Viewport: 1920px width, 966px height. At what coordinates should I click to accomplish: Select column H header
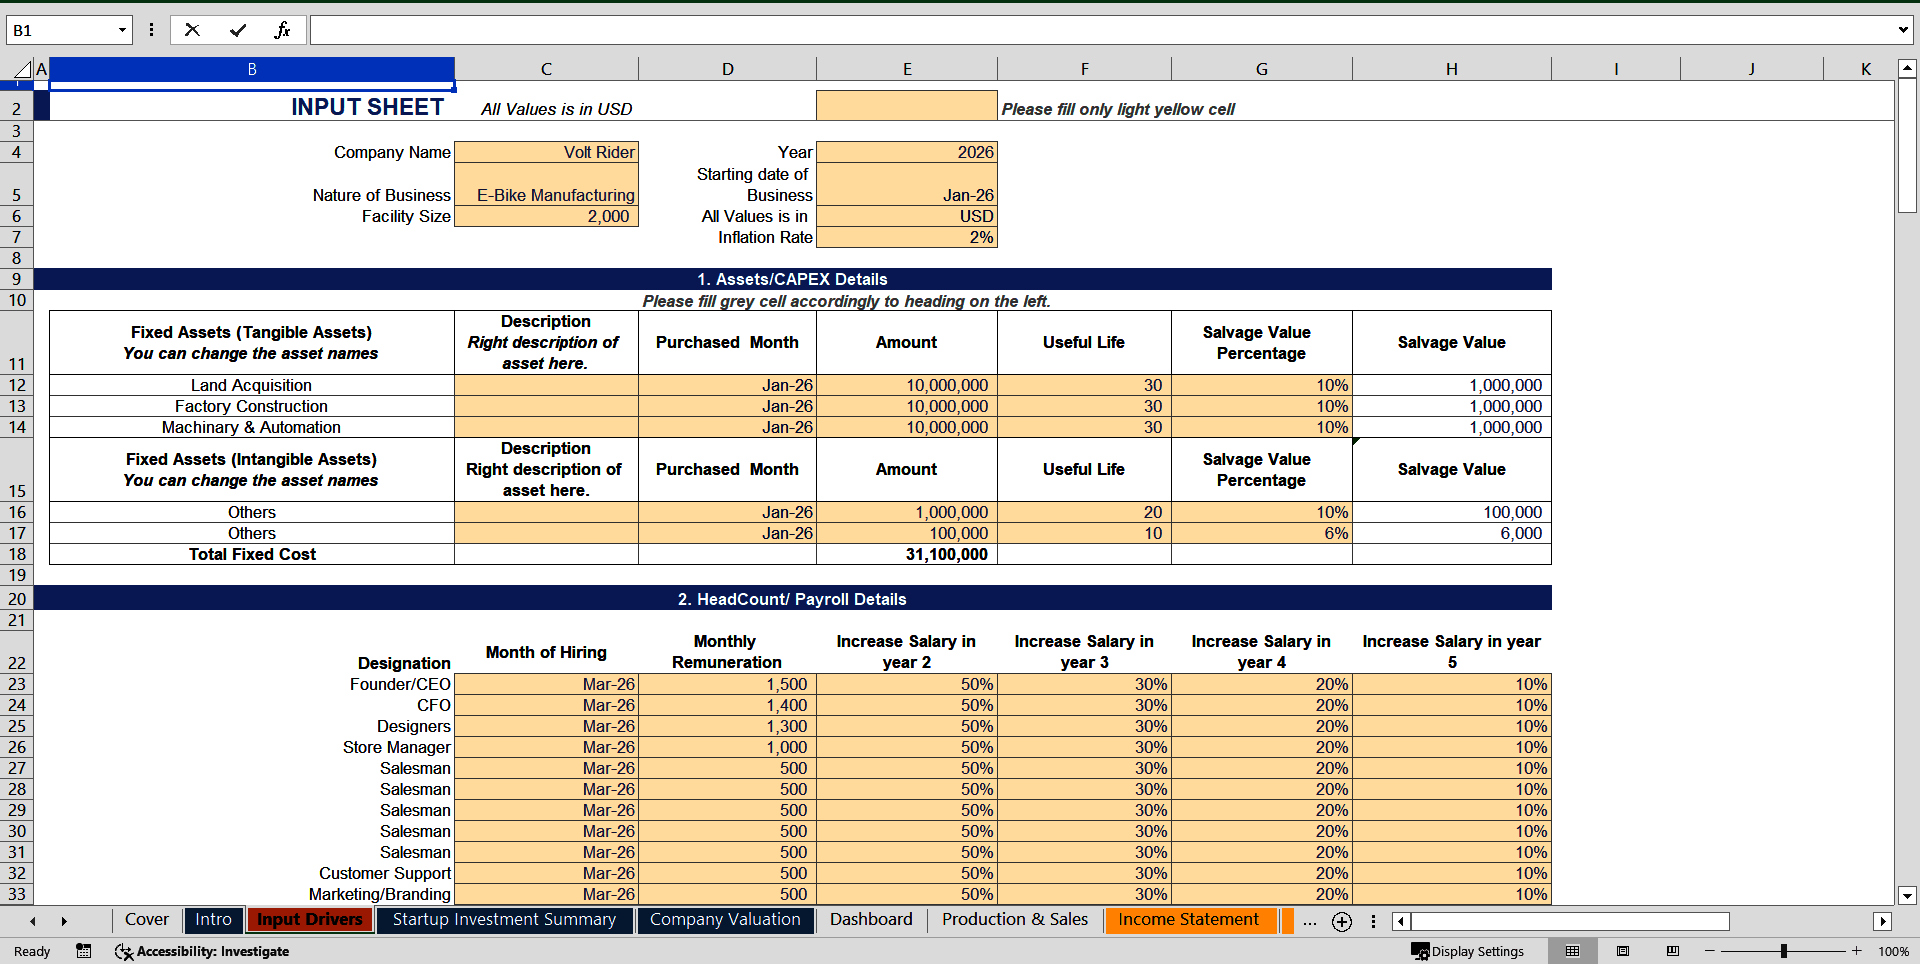1451,69
